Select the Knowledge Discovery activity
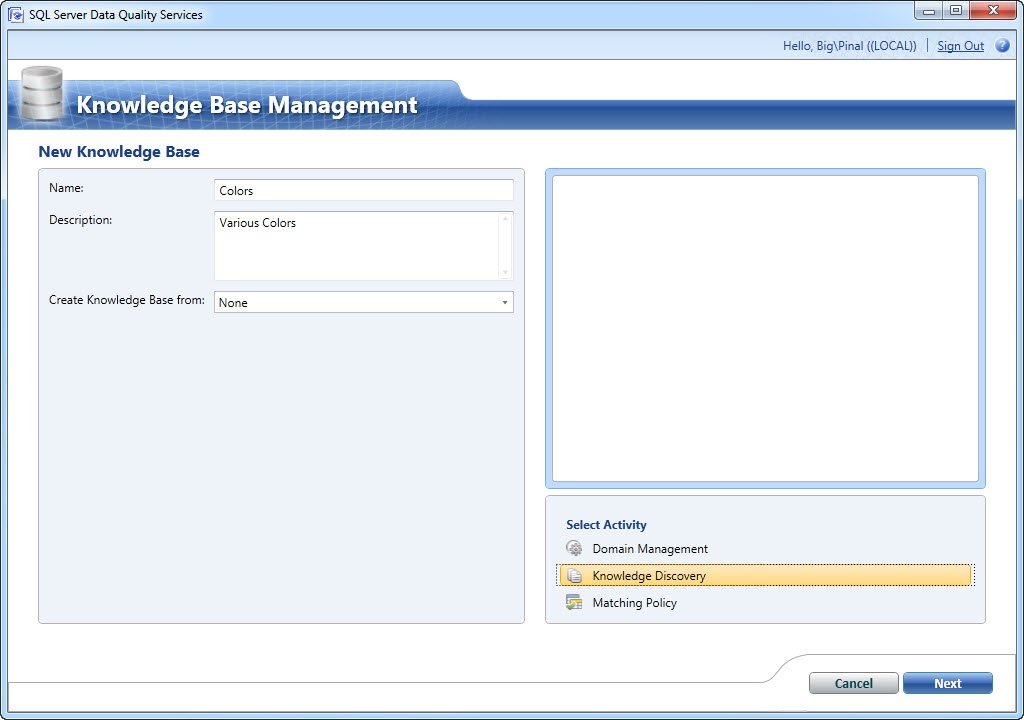The image size is (1024, 720). 765,576
